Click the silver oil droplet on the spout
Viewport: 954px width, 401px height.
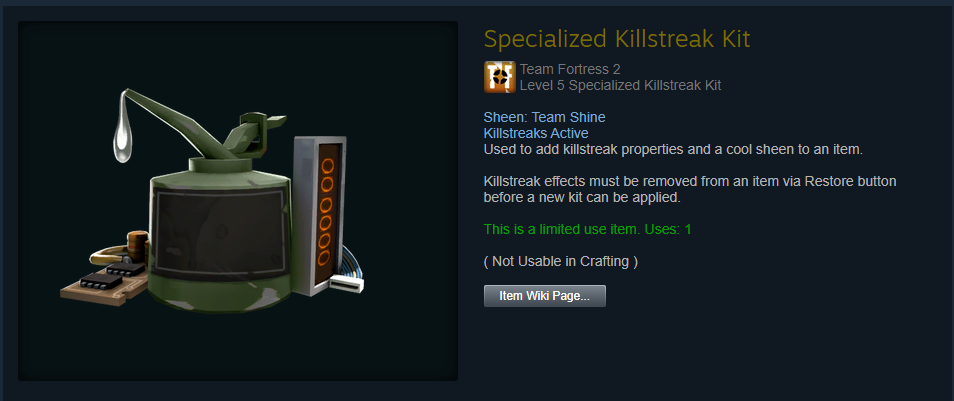124,139
